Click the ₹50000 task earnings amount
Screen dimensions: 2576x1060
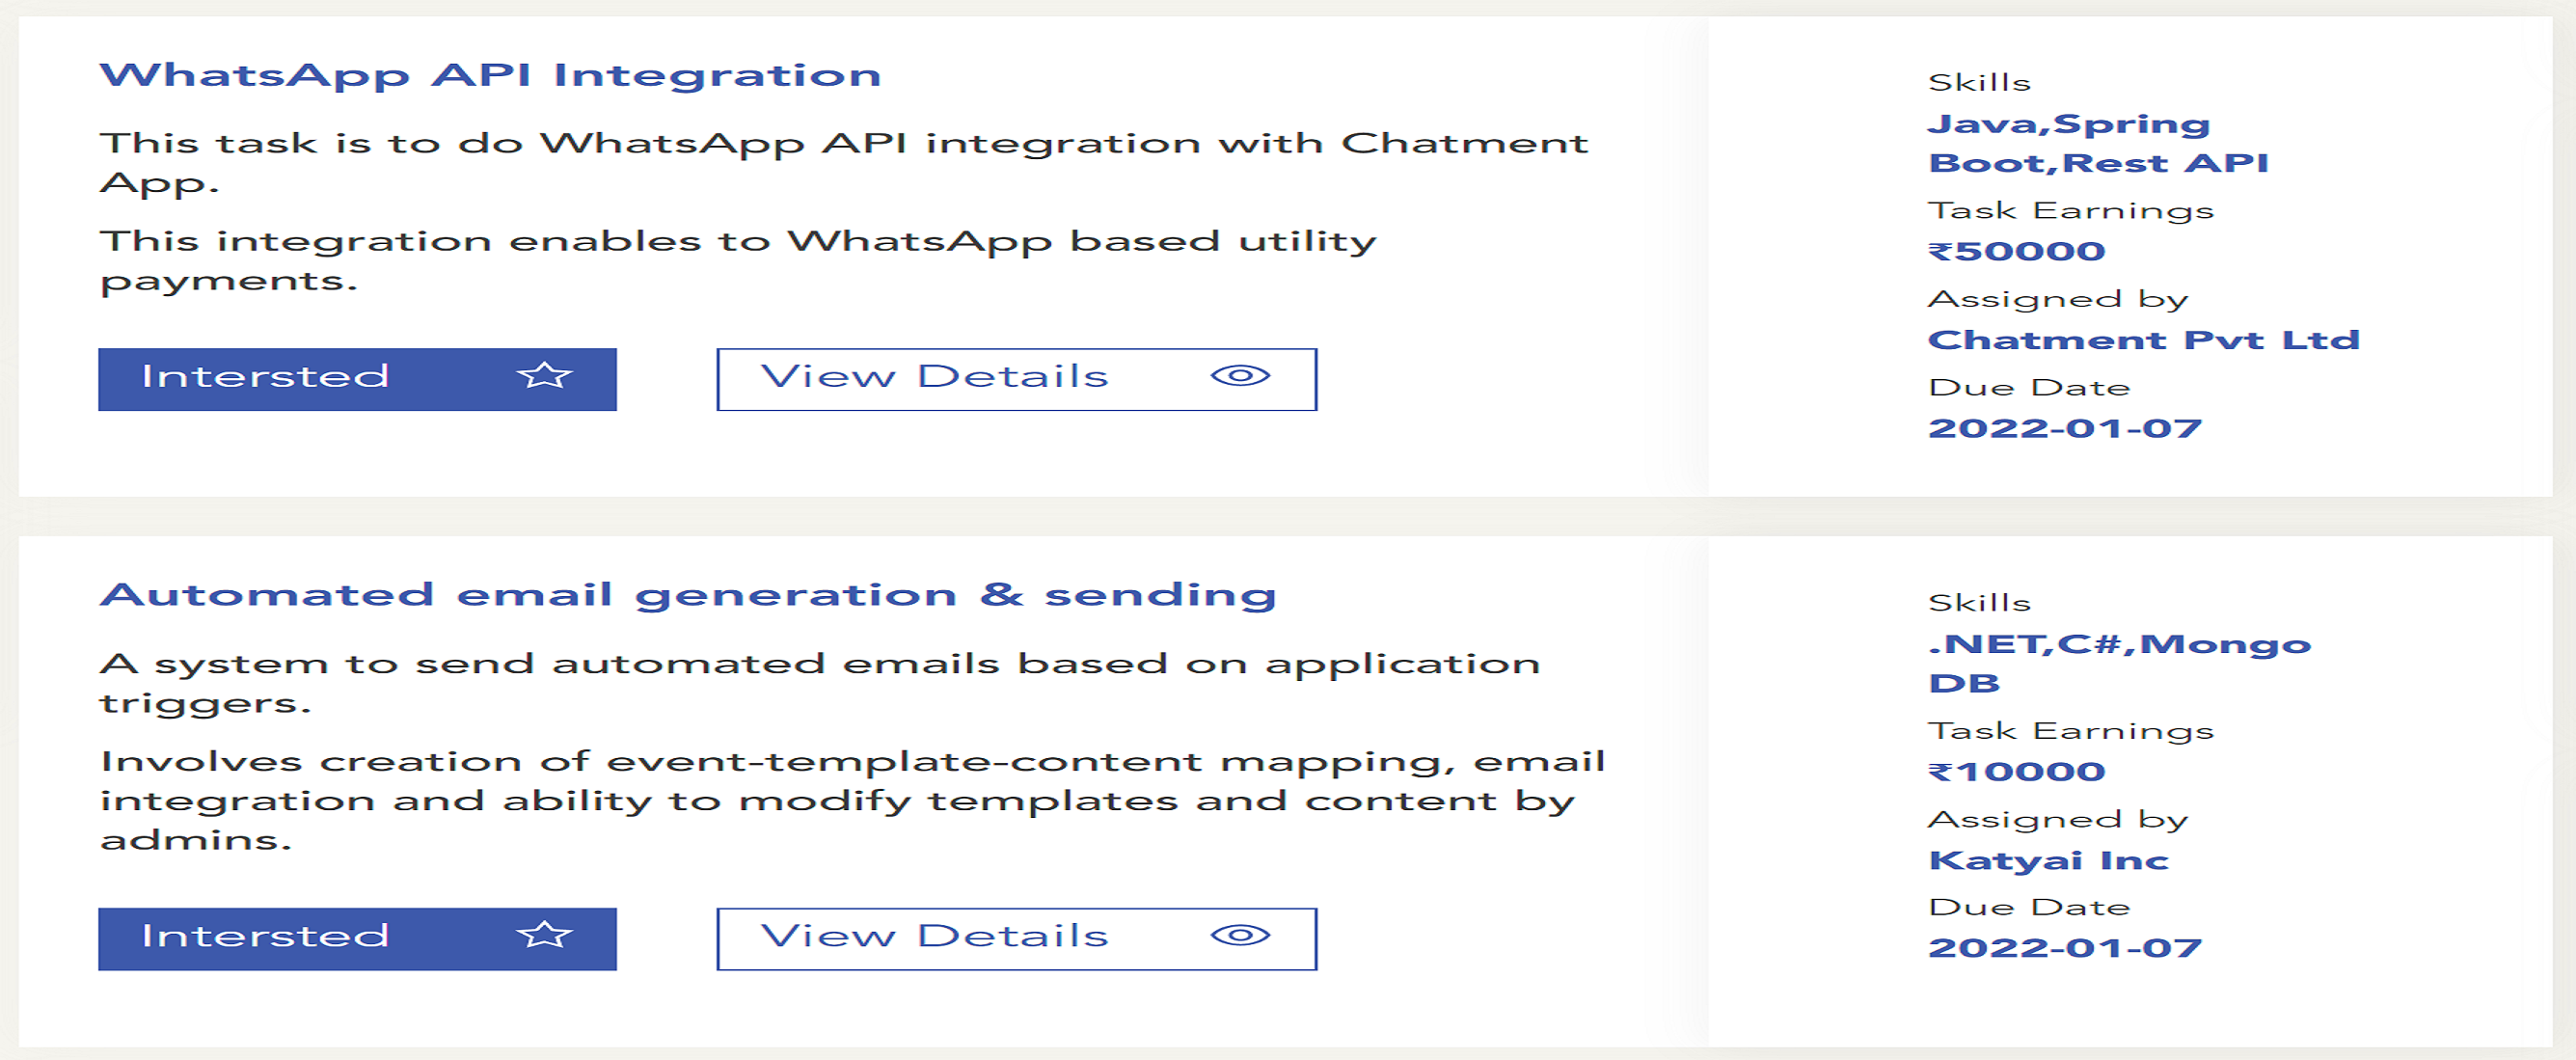(2016, 251)
